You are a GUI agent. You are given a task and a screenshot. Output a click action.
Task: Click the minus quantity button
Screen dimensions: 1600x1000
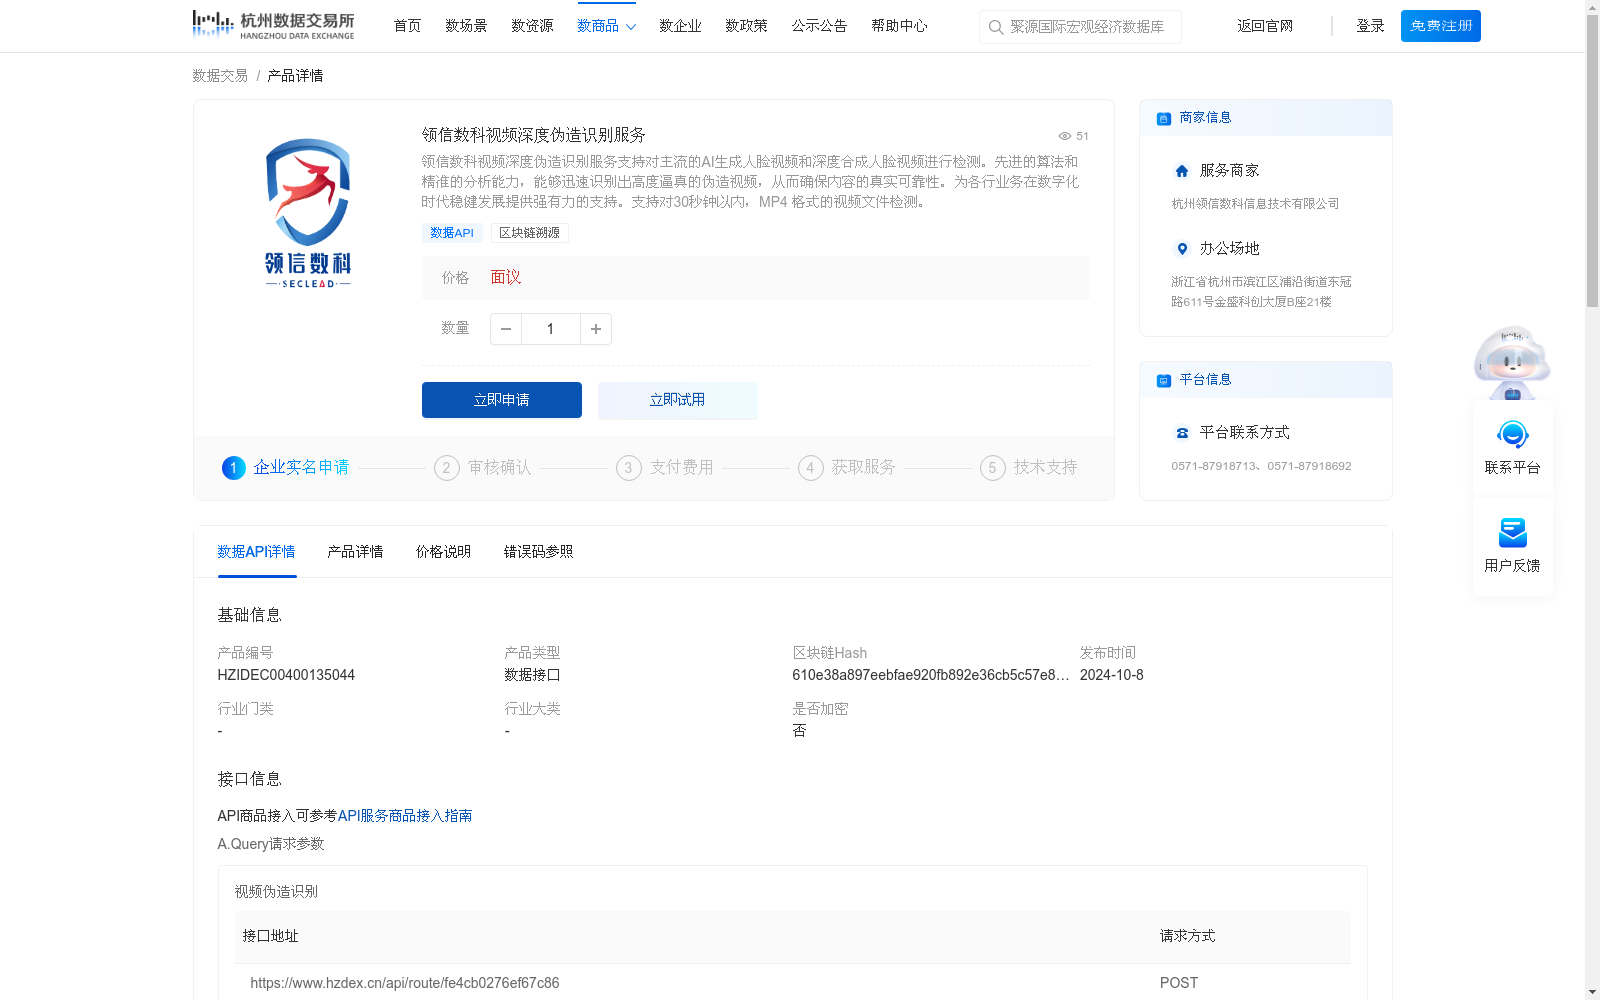(506, 329)
